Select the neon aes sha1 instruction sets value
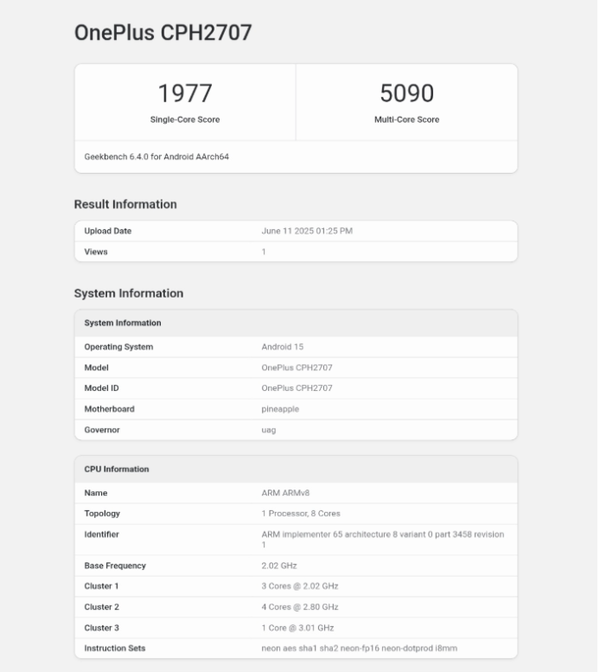Screen dimensions: 600x672 point(359,648)
